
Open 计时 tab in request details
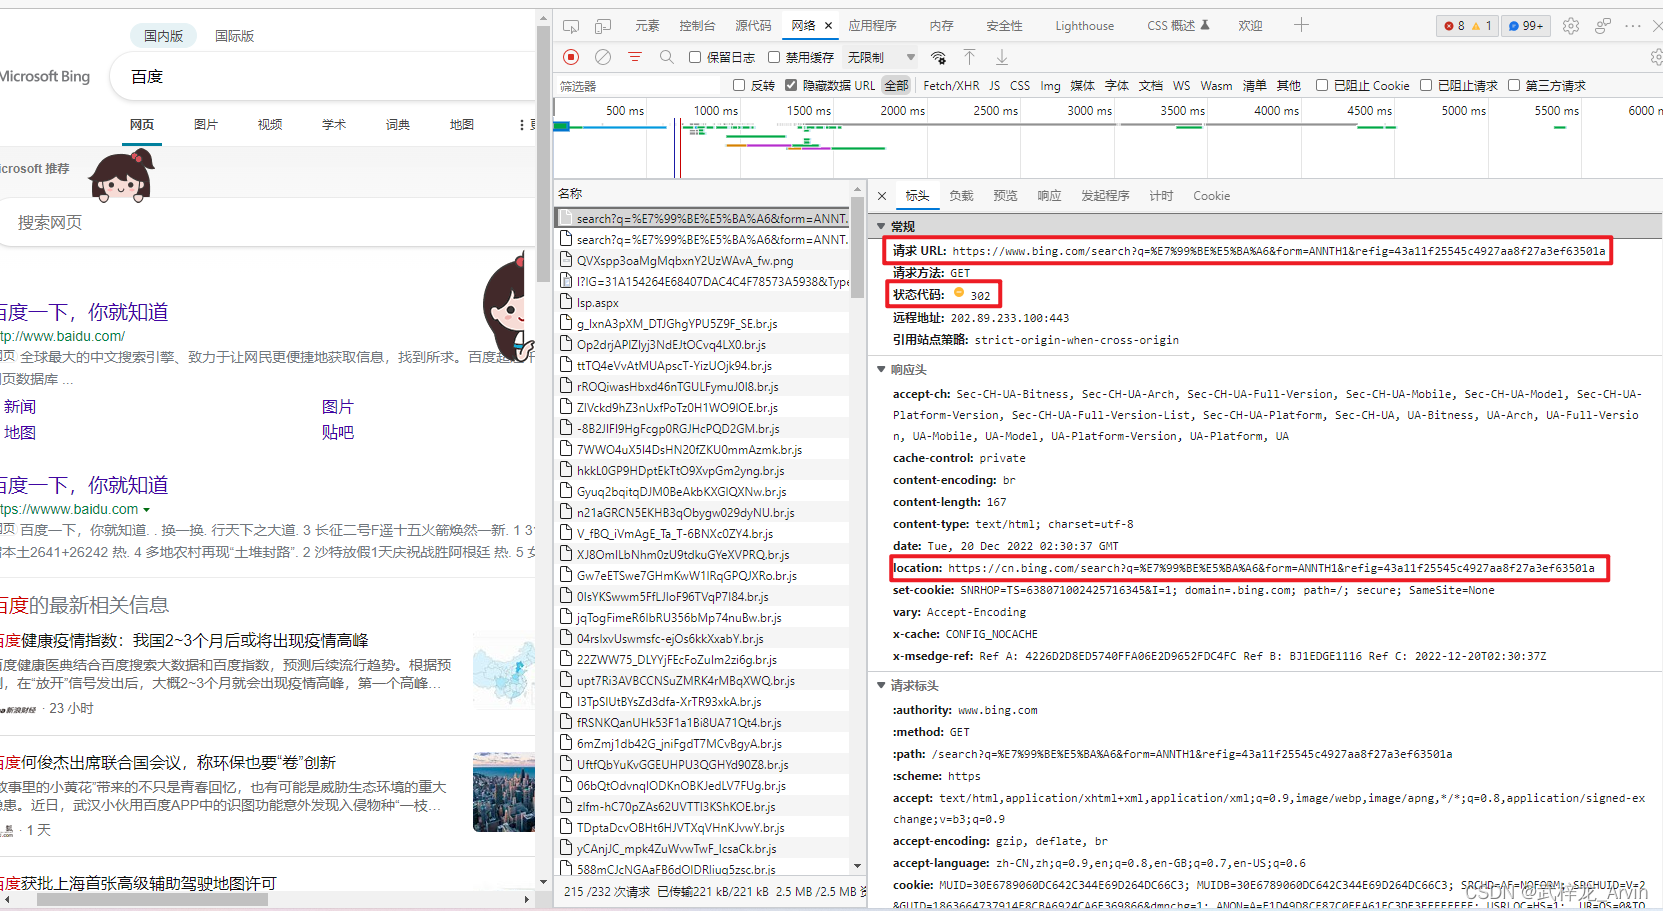pos(1161,196)
